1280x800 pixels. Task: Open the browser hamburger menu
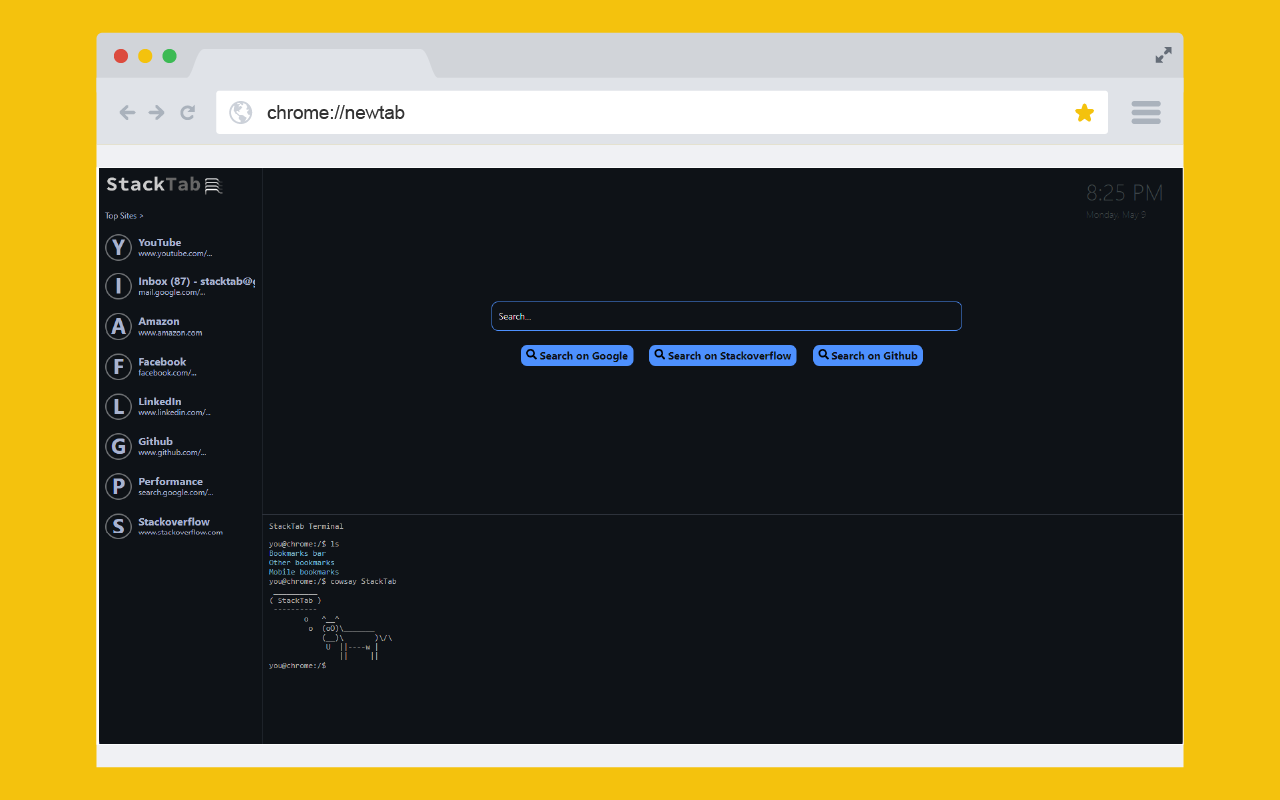click(x=1146, y=113)
